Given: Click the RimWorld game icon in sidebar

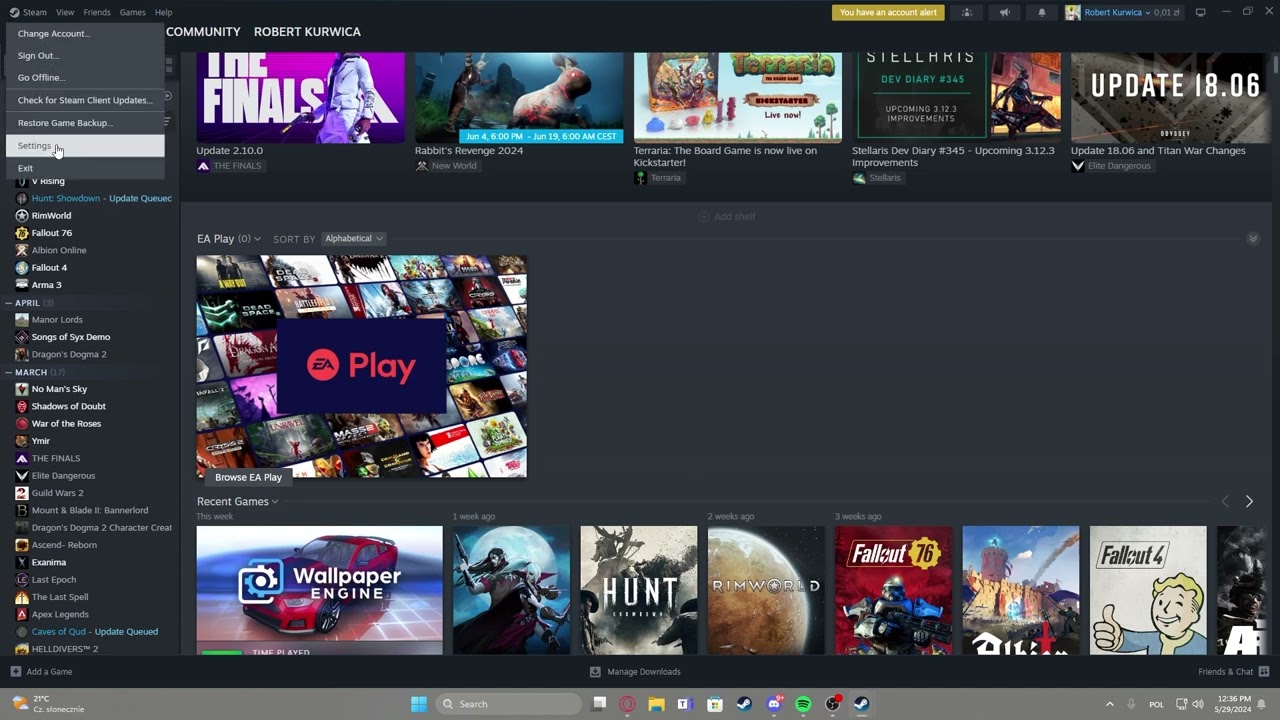Looking at the screenshot, I should tap(22, 215).
